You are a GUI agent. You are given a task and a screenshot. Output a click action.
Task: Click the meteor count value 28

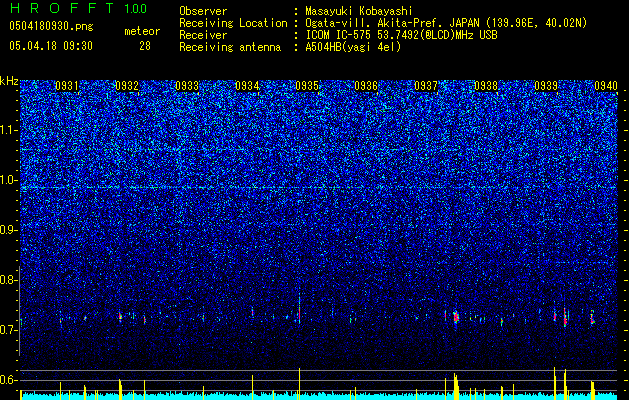[145, 46]
